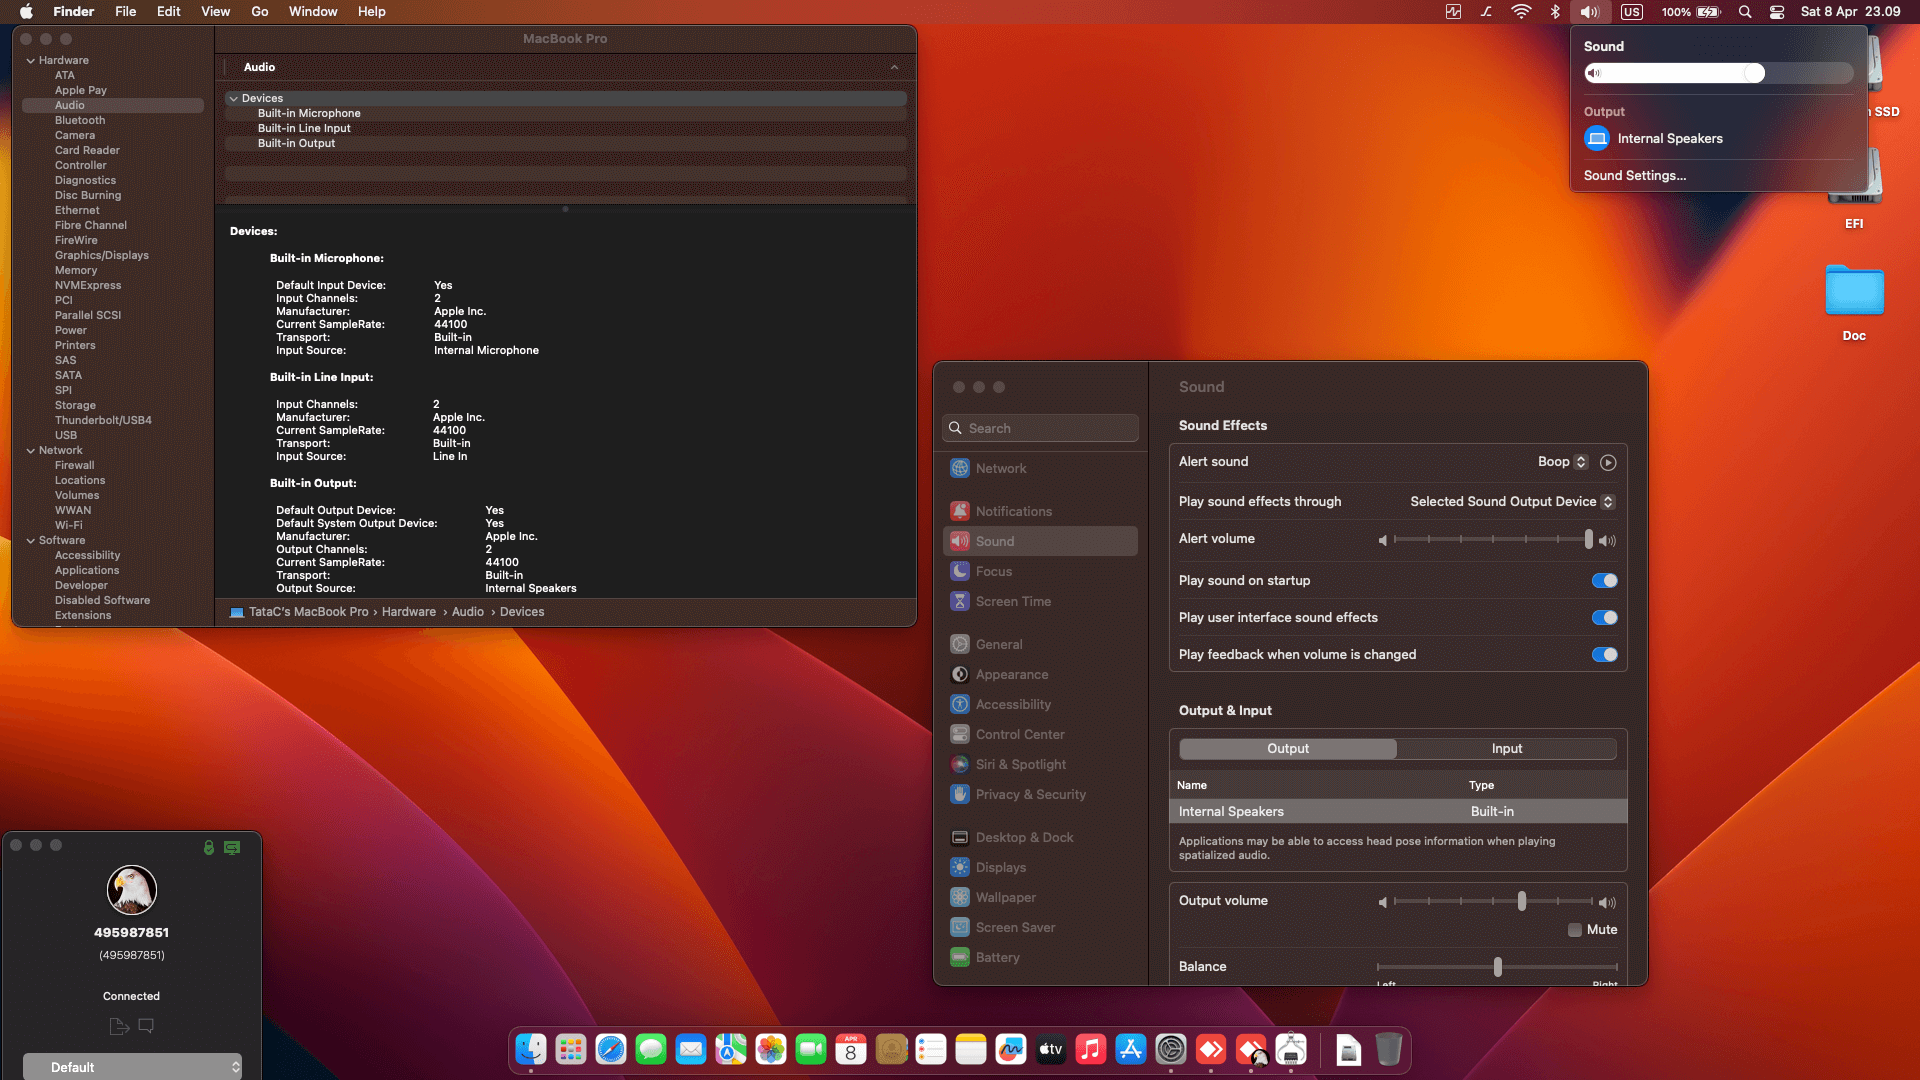Open the Default dropdown in the AnyDesk window
This screenshot has width=1920, height=1080.
click(x=133, y=1067)
